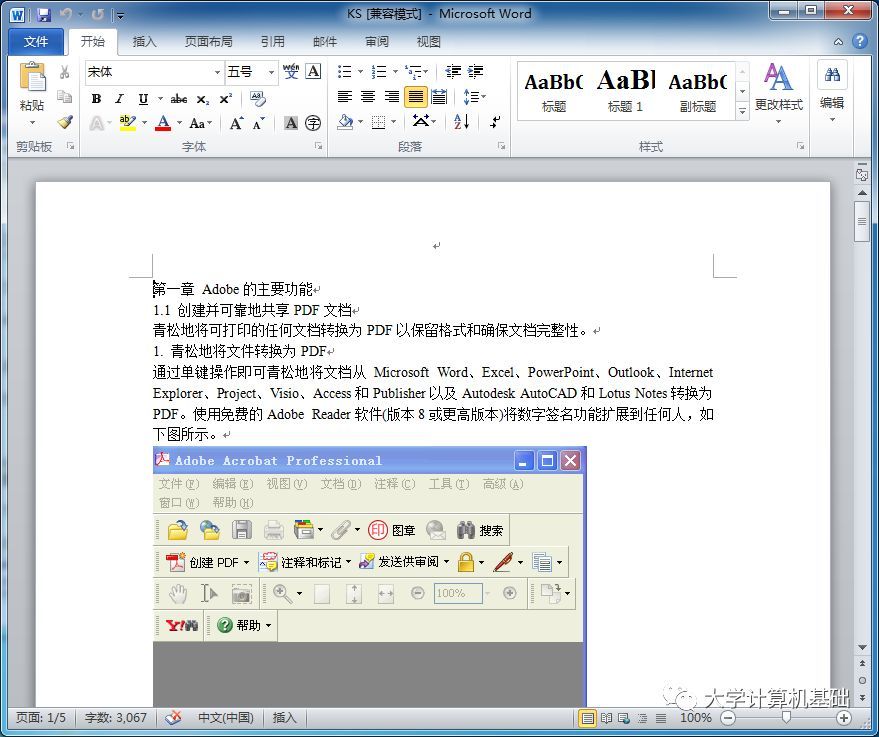Click the enclosed character icon
The width and height of the screenshot is (879, 737).
[313, 123]
